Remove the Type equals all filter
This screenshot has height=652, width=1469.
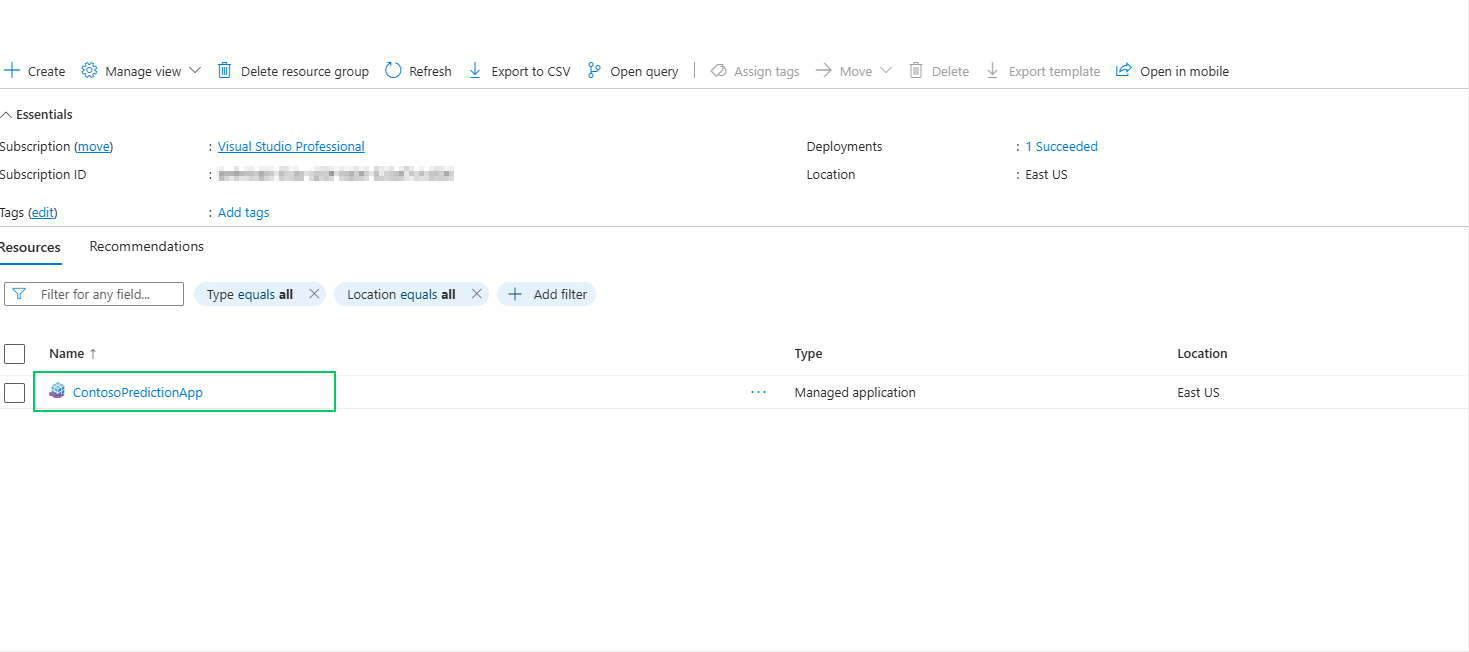314,294
